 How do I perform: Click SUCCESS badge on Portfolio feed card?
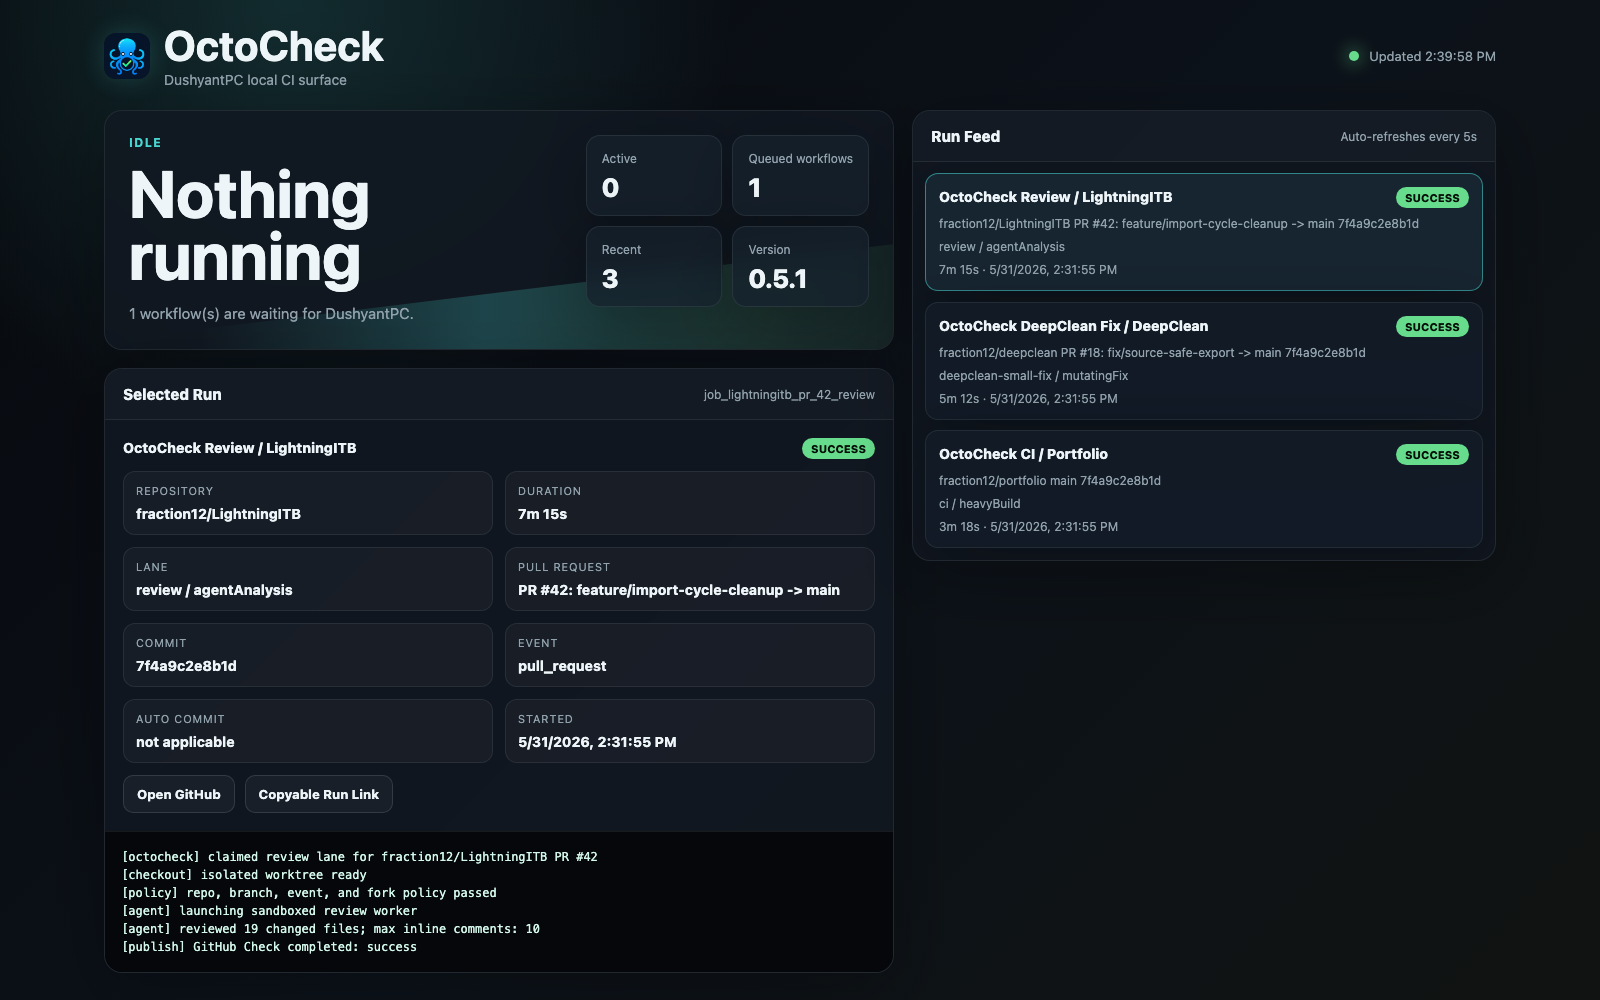pyautogui.click(x=1432, y=455)
